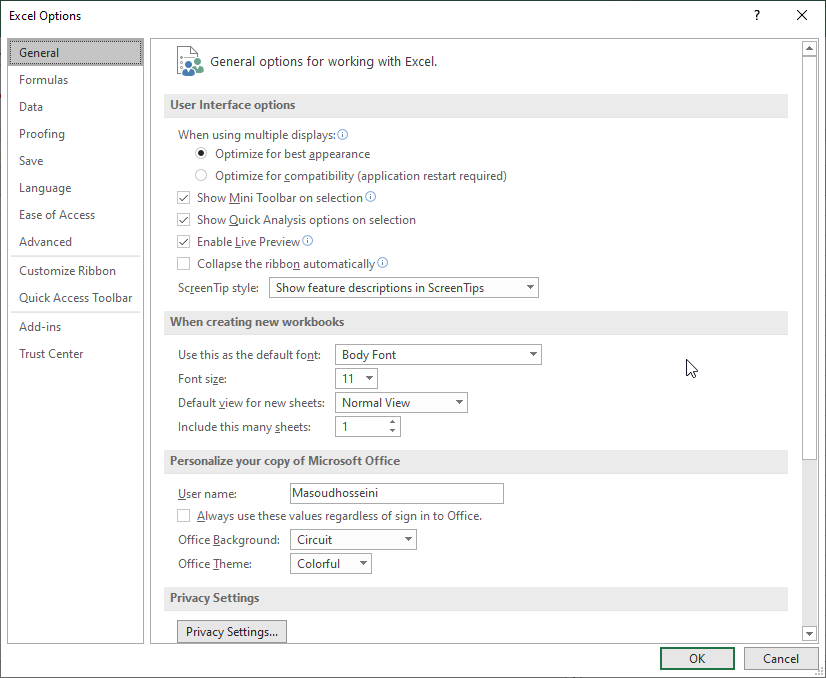826x678 pixels.
Task: Check Always use these values regardless of sign in
Action: 183,516
